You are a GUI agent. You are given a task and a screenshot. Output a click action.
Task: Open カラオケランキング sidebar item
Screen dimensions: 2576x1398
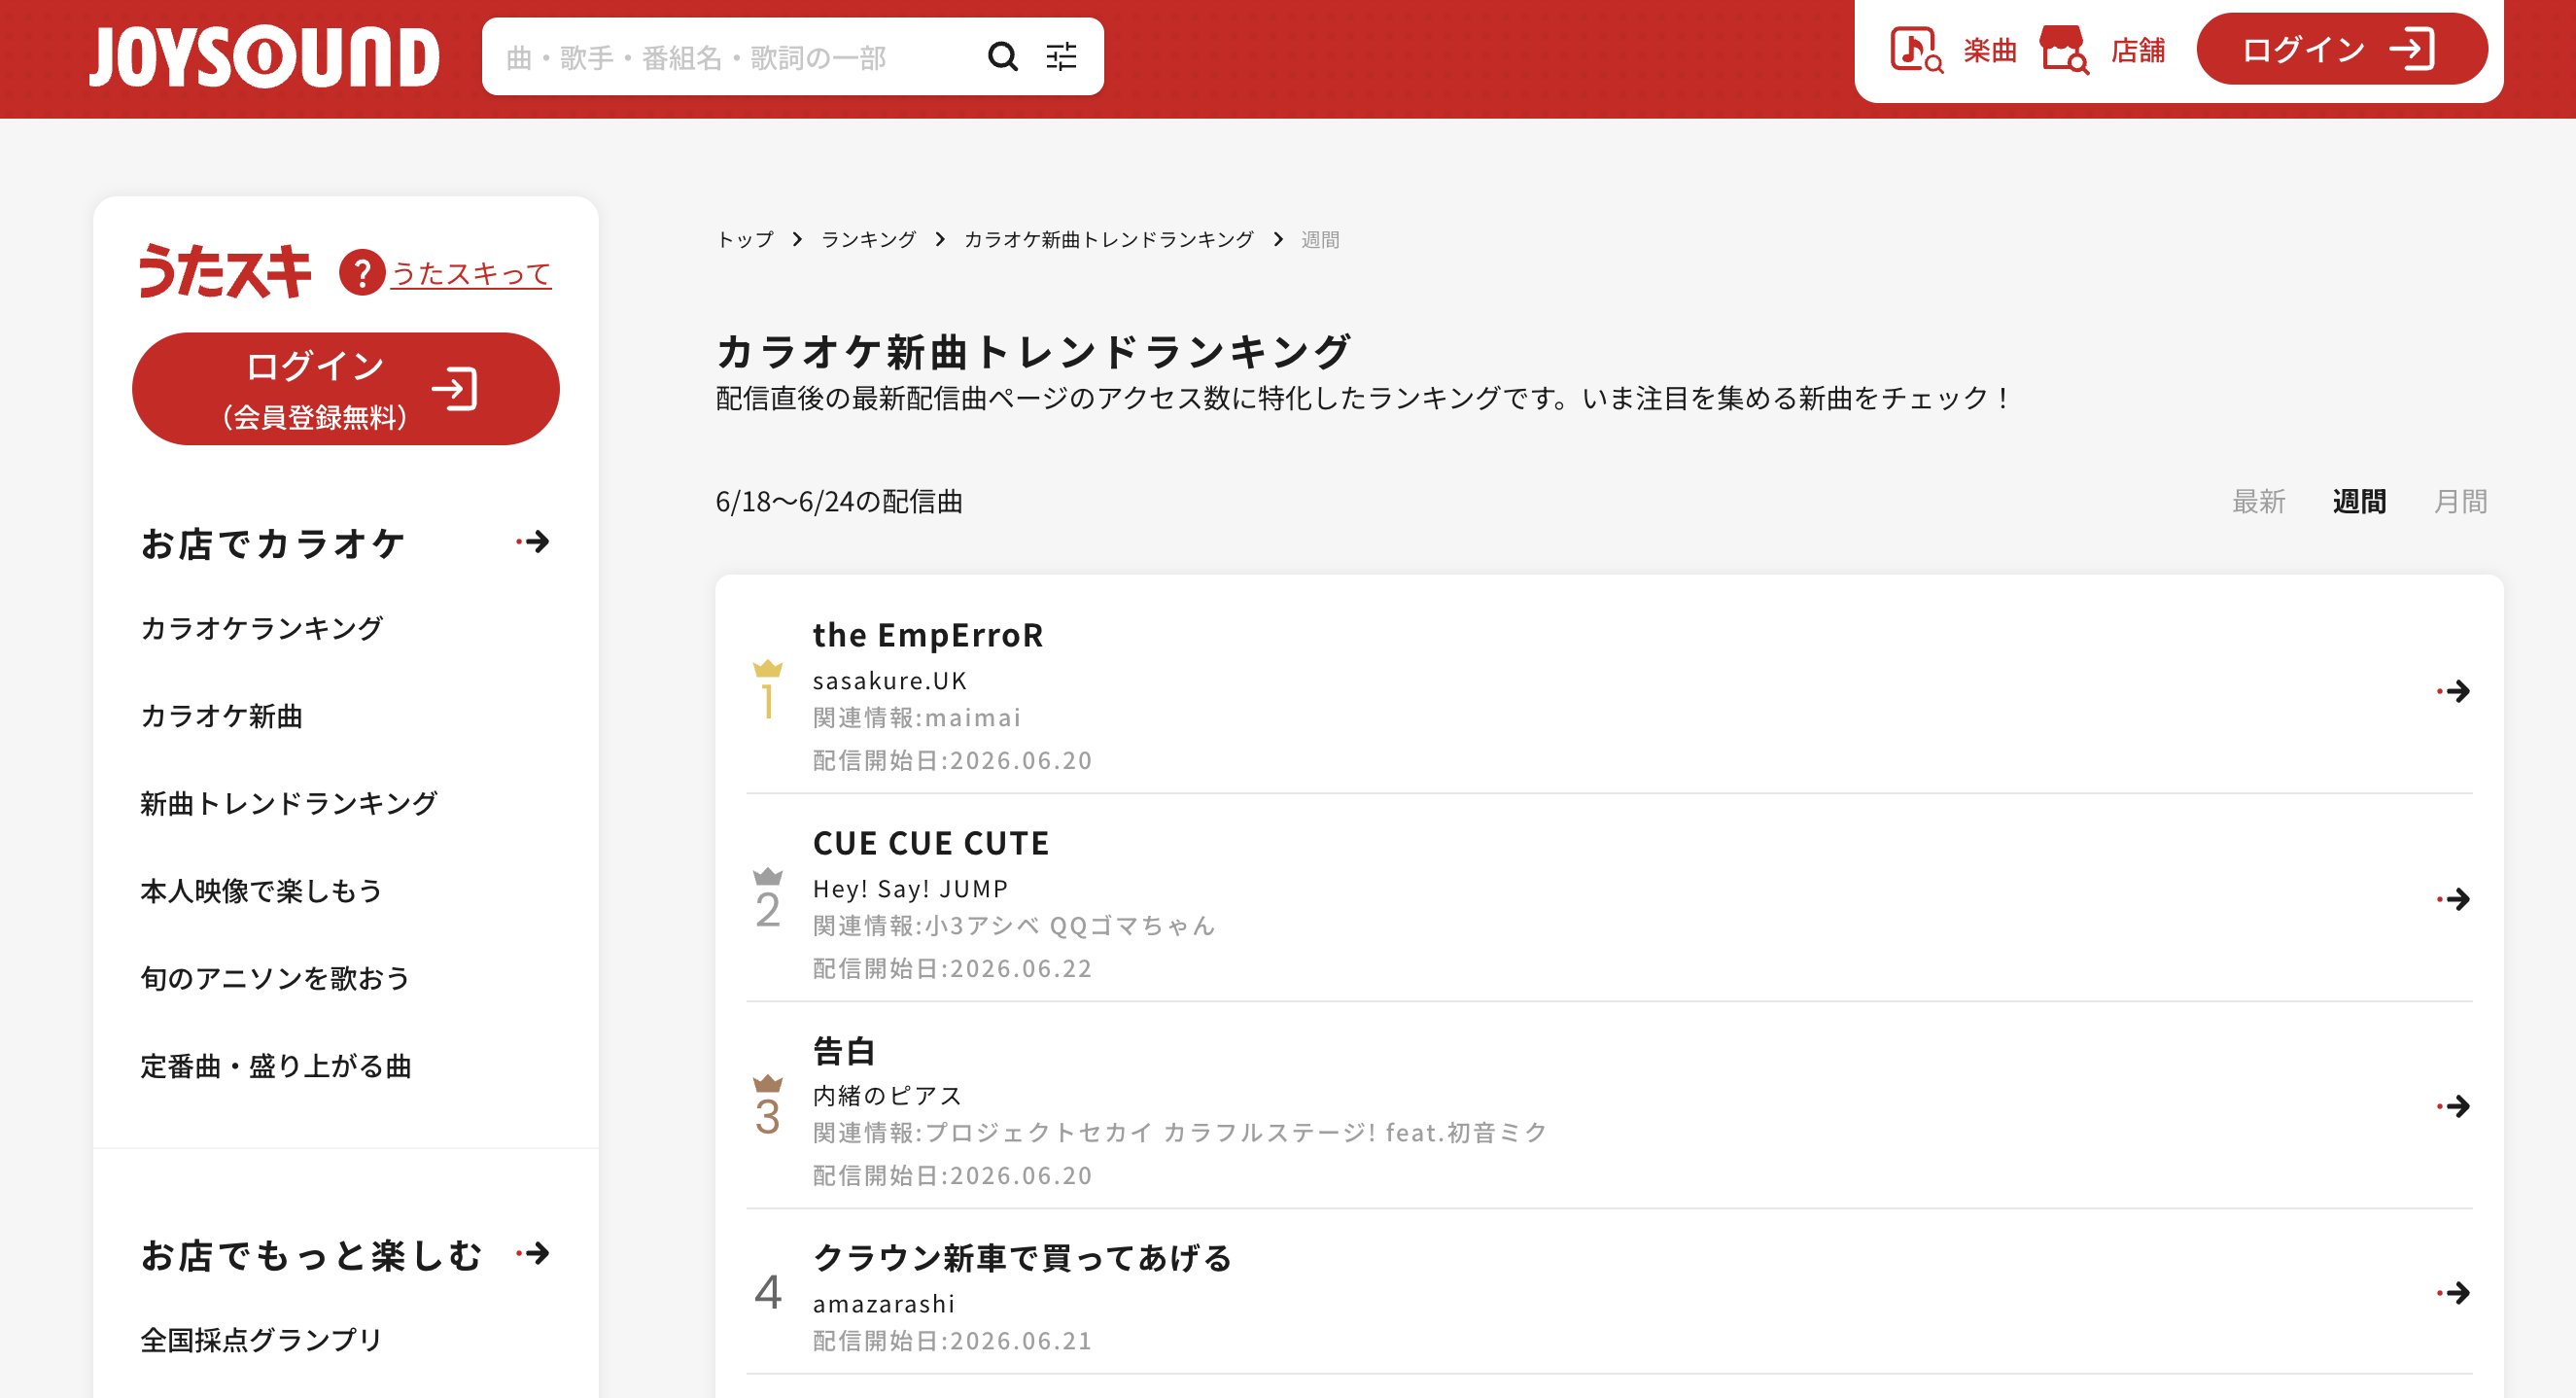(262, 628)
